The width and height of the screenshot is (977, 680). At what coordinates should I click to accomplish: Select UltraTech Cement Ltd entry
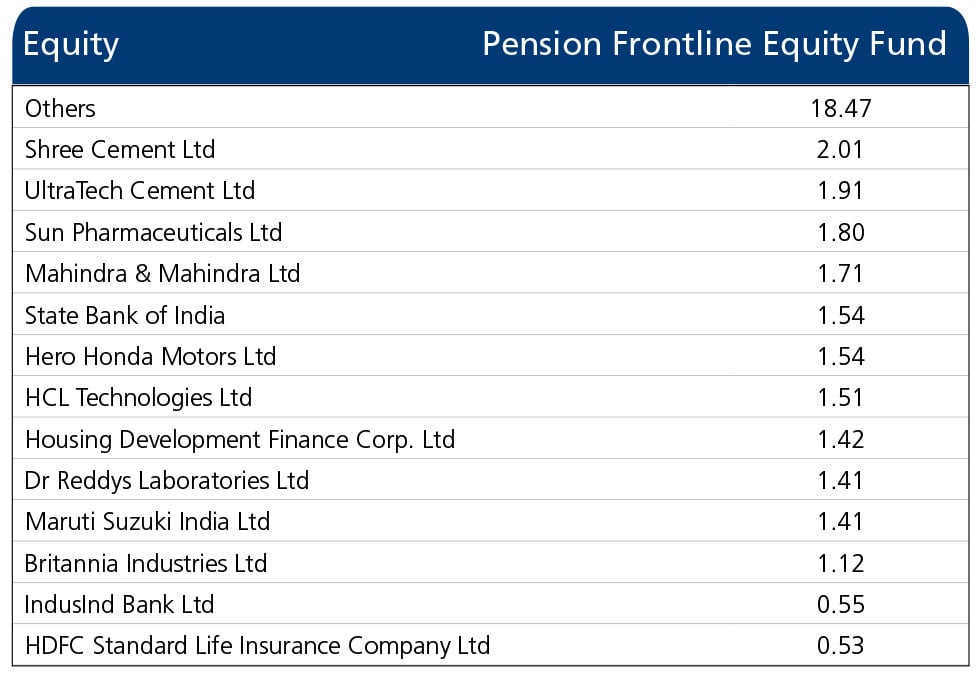coord(140,191)
